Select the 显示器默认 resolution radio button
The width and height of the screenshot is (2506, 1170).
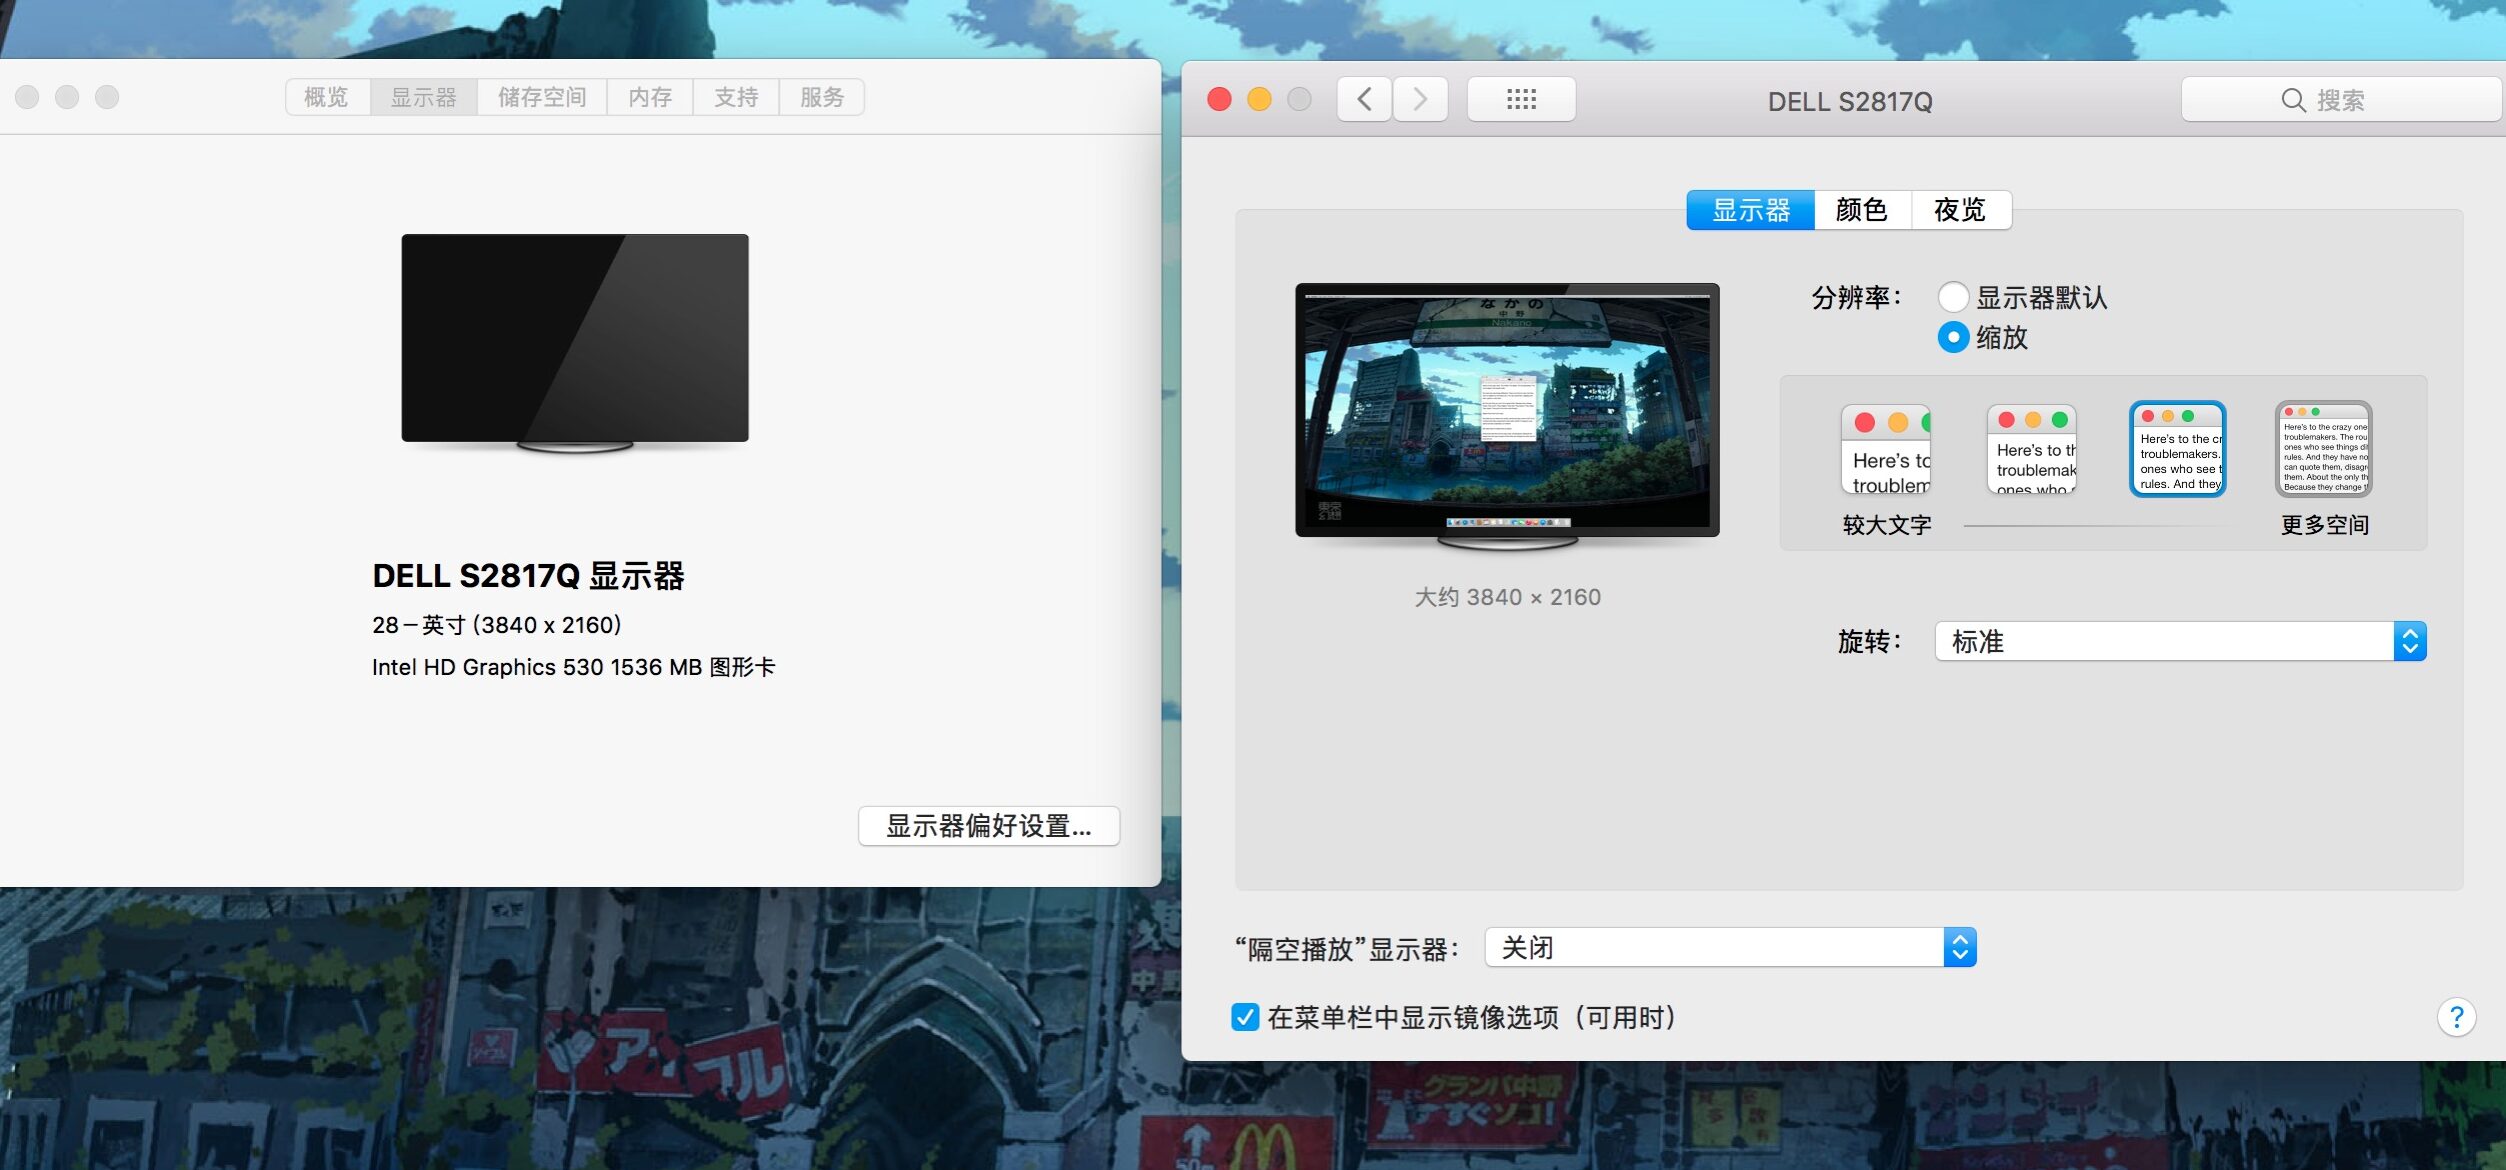1953,297
